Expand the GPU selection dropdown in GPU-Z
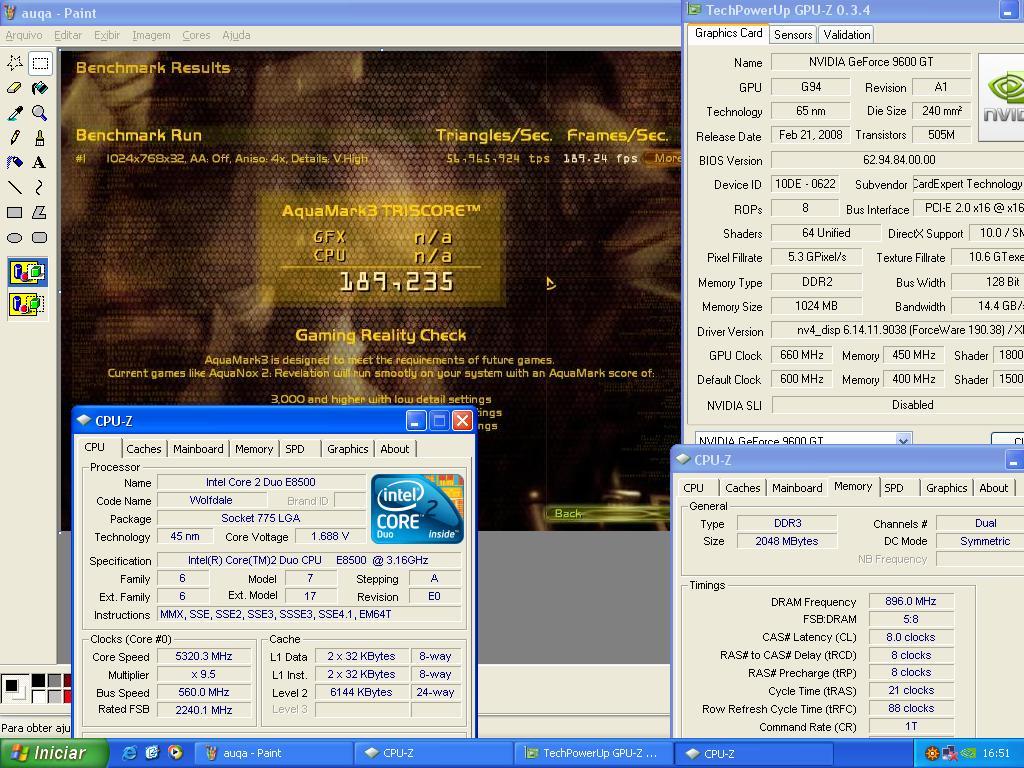 (x=903, y=440)
